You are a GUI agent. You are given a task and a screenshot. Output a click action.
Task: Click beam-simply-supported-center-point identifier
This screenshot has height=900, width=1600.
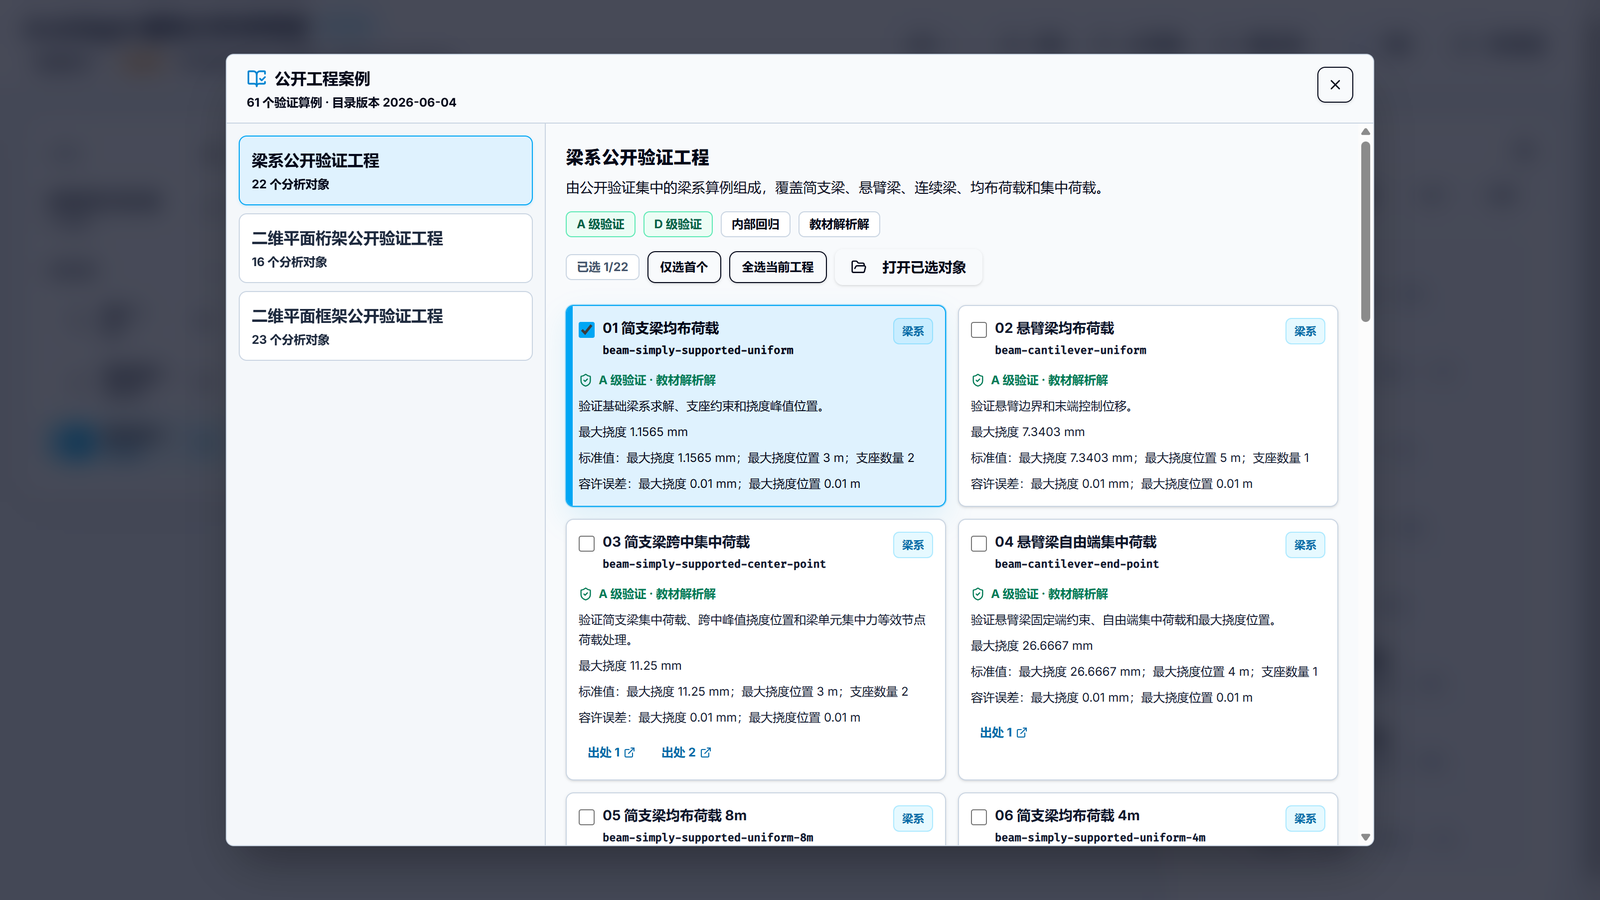pyautogui.click(x=714, y=564)
